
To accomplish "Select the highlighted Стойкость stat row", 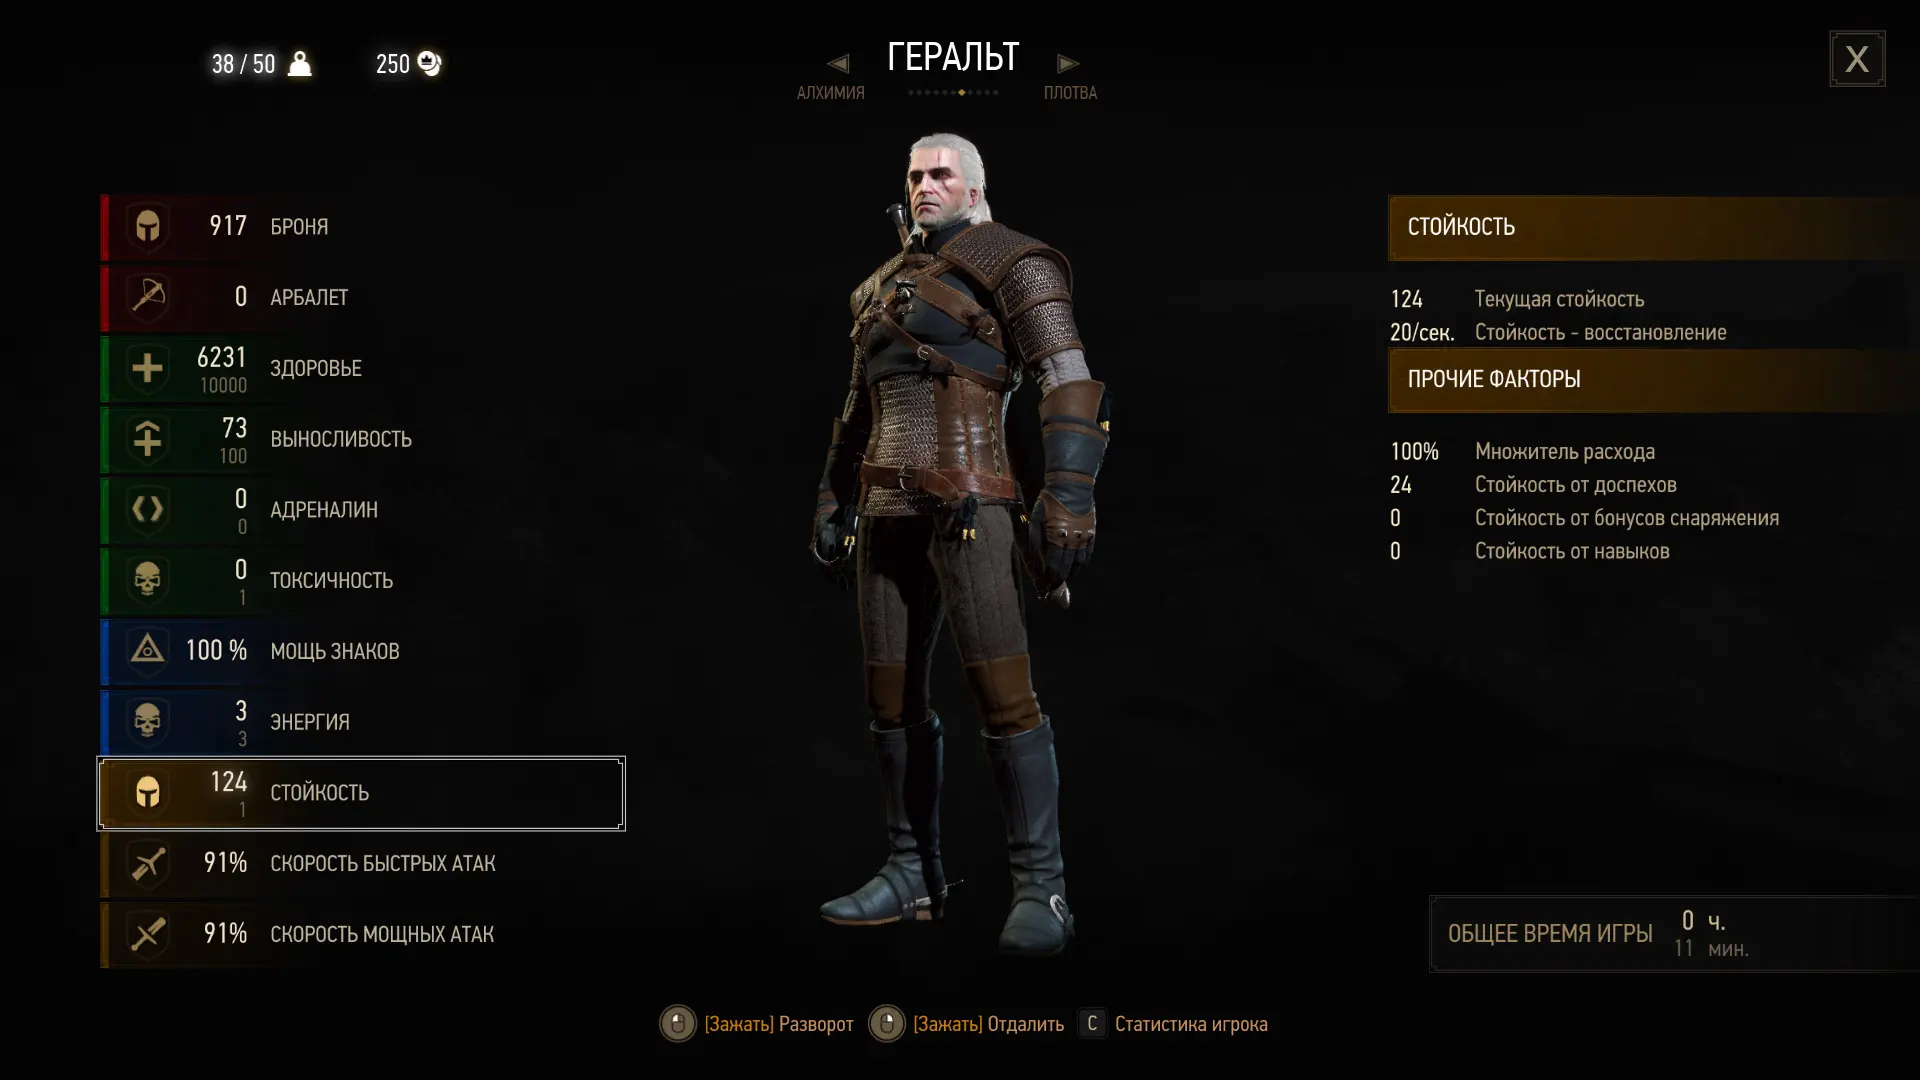I will coord(361,793).
